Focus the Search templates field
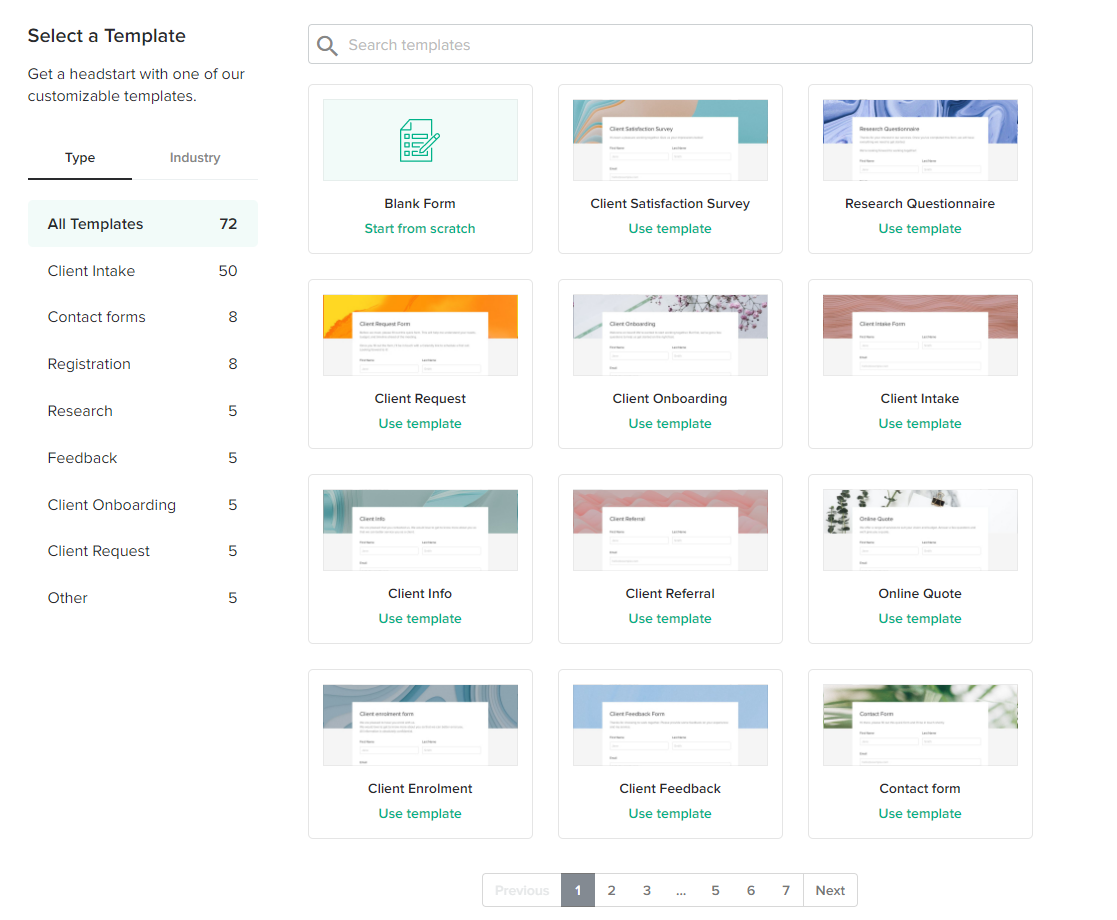This screenshot has width=1117, height=920. (680, 45)
